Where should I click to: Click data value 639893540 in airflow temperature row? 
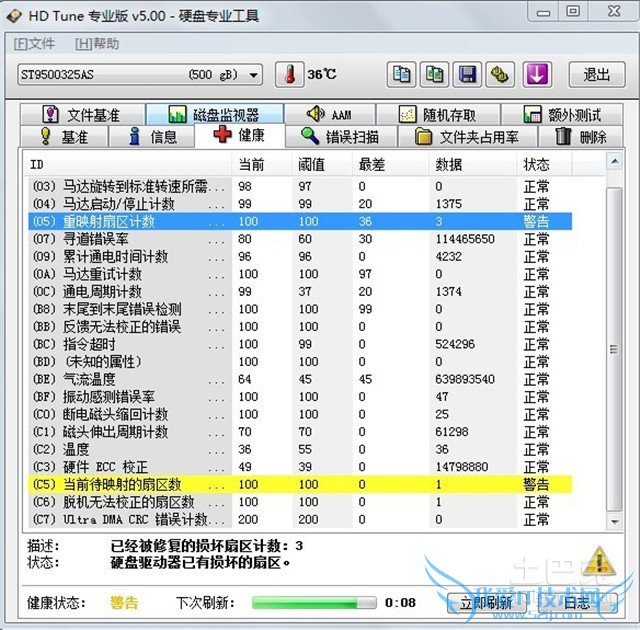pyautogui.click(x=465, y=379)
